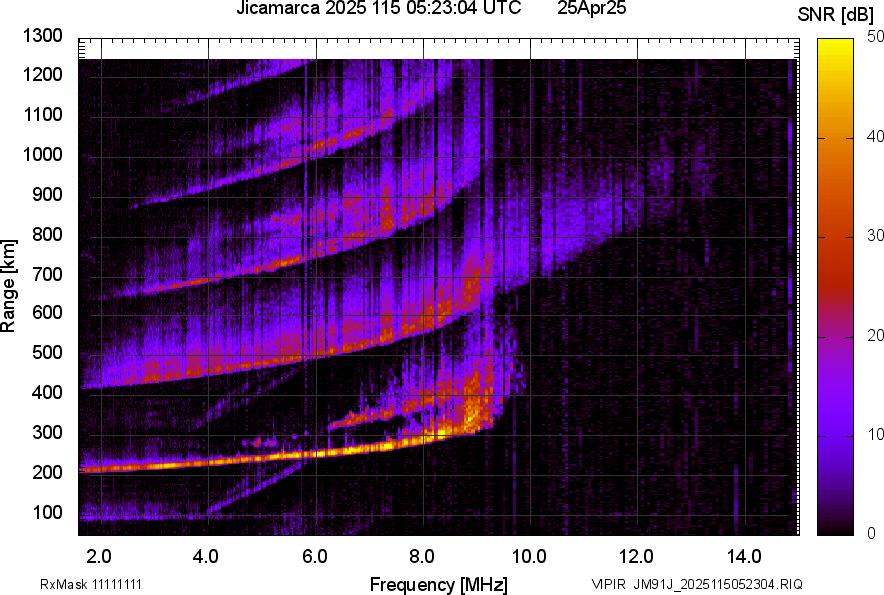Click the 600 range tick label
Viewport: 884px width, 595px height.
tap(47, 312)
